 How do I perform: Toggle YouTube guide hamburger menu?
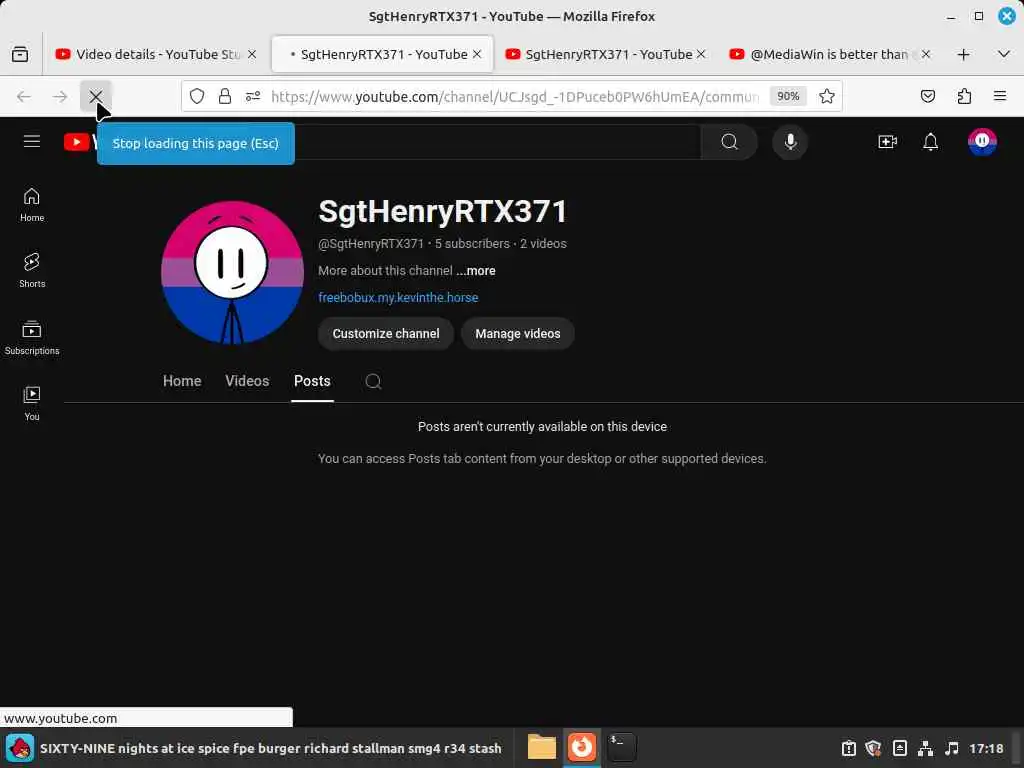coord(32,141)
